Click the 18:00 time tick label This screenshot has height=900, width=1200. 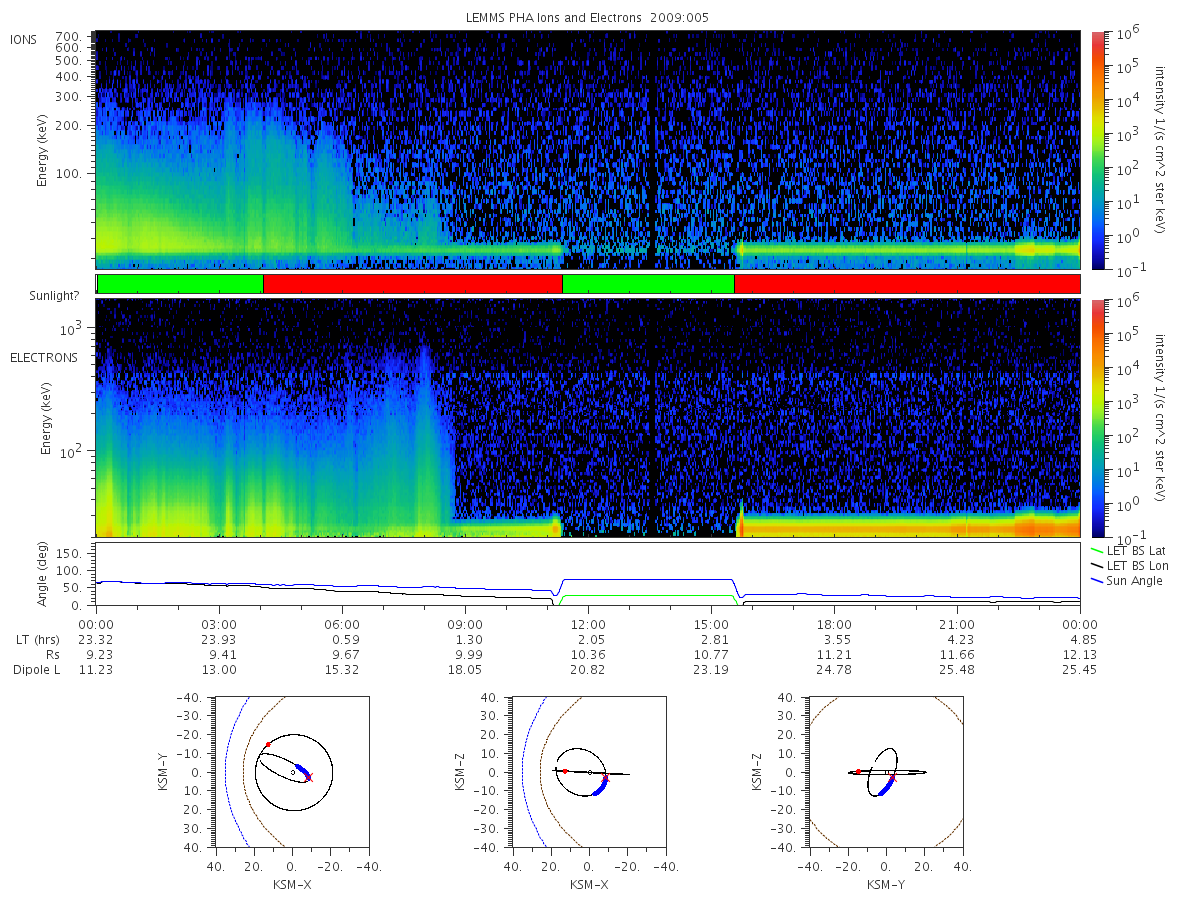(834, 625)
